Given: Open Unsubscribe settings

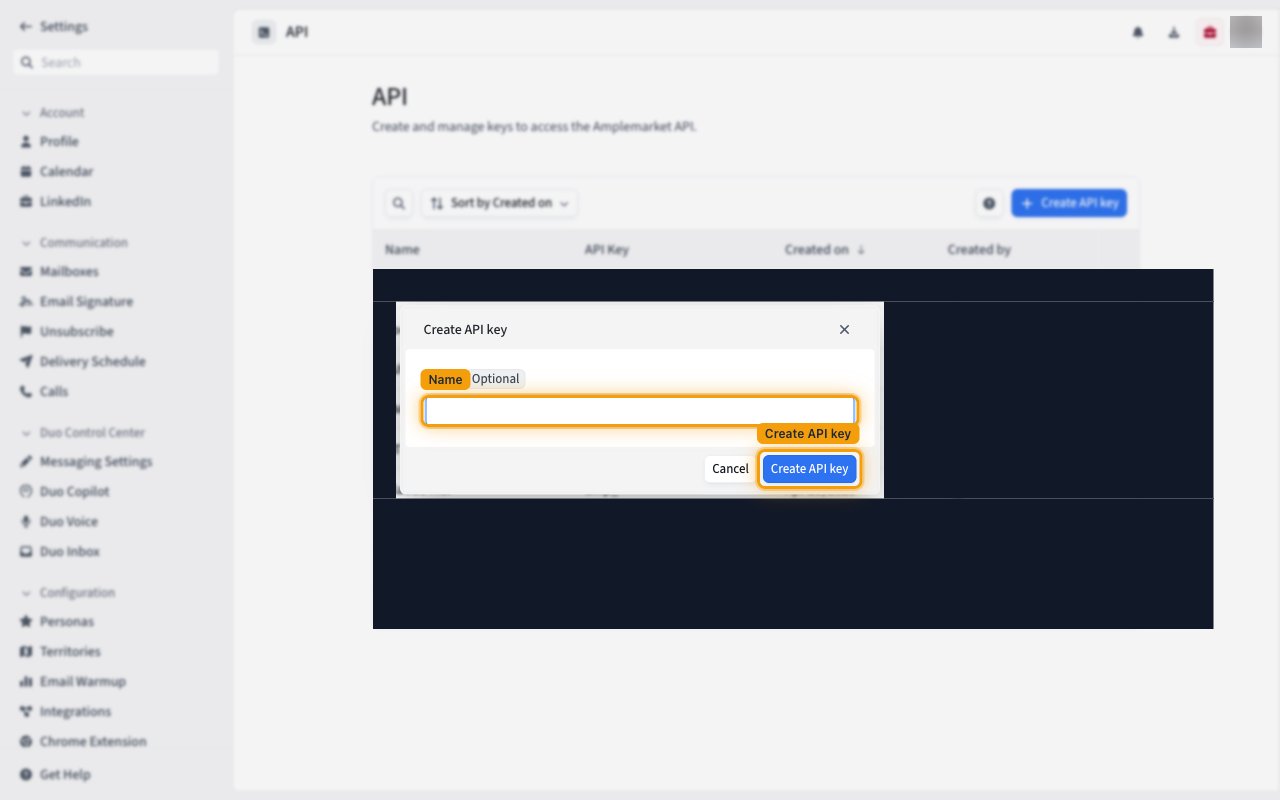Looking at the screenshot, I should click(x=76, y=332).
